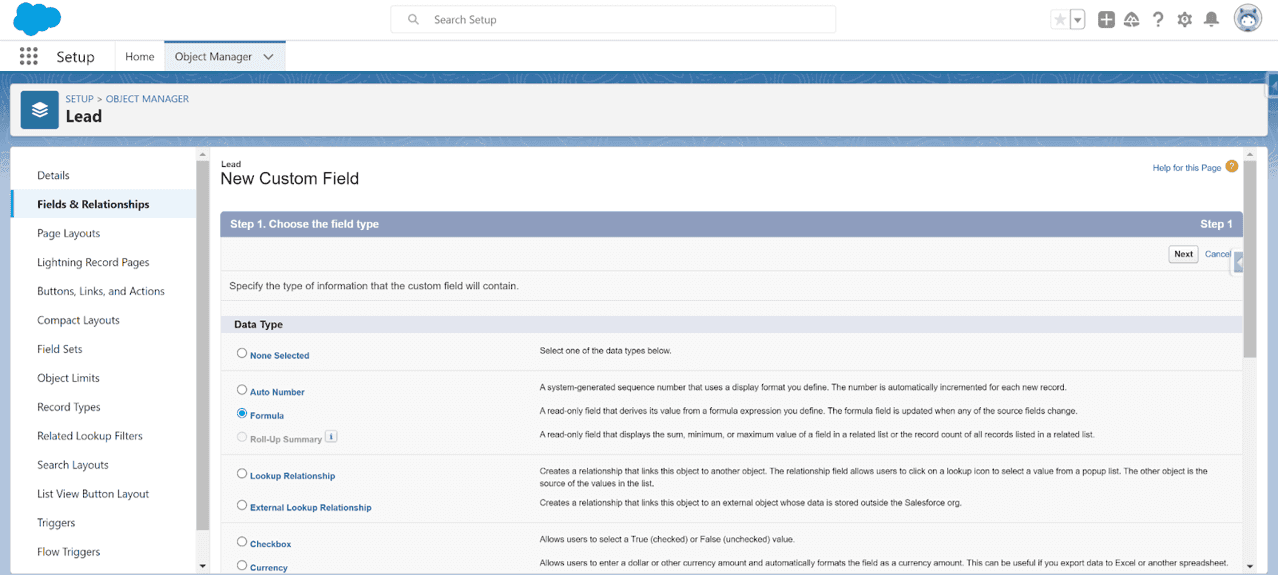The image size is (1278, 575).
Task: Click the Data Type section heading
Action: point(258,325)
